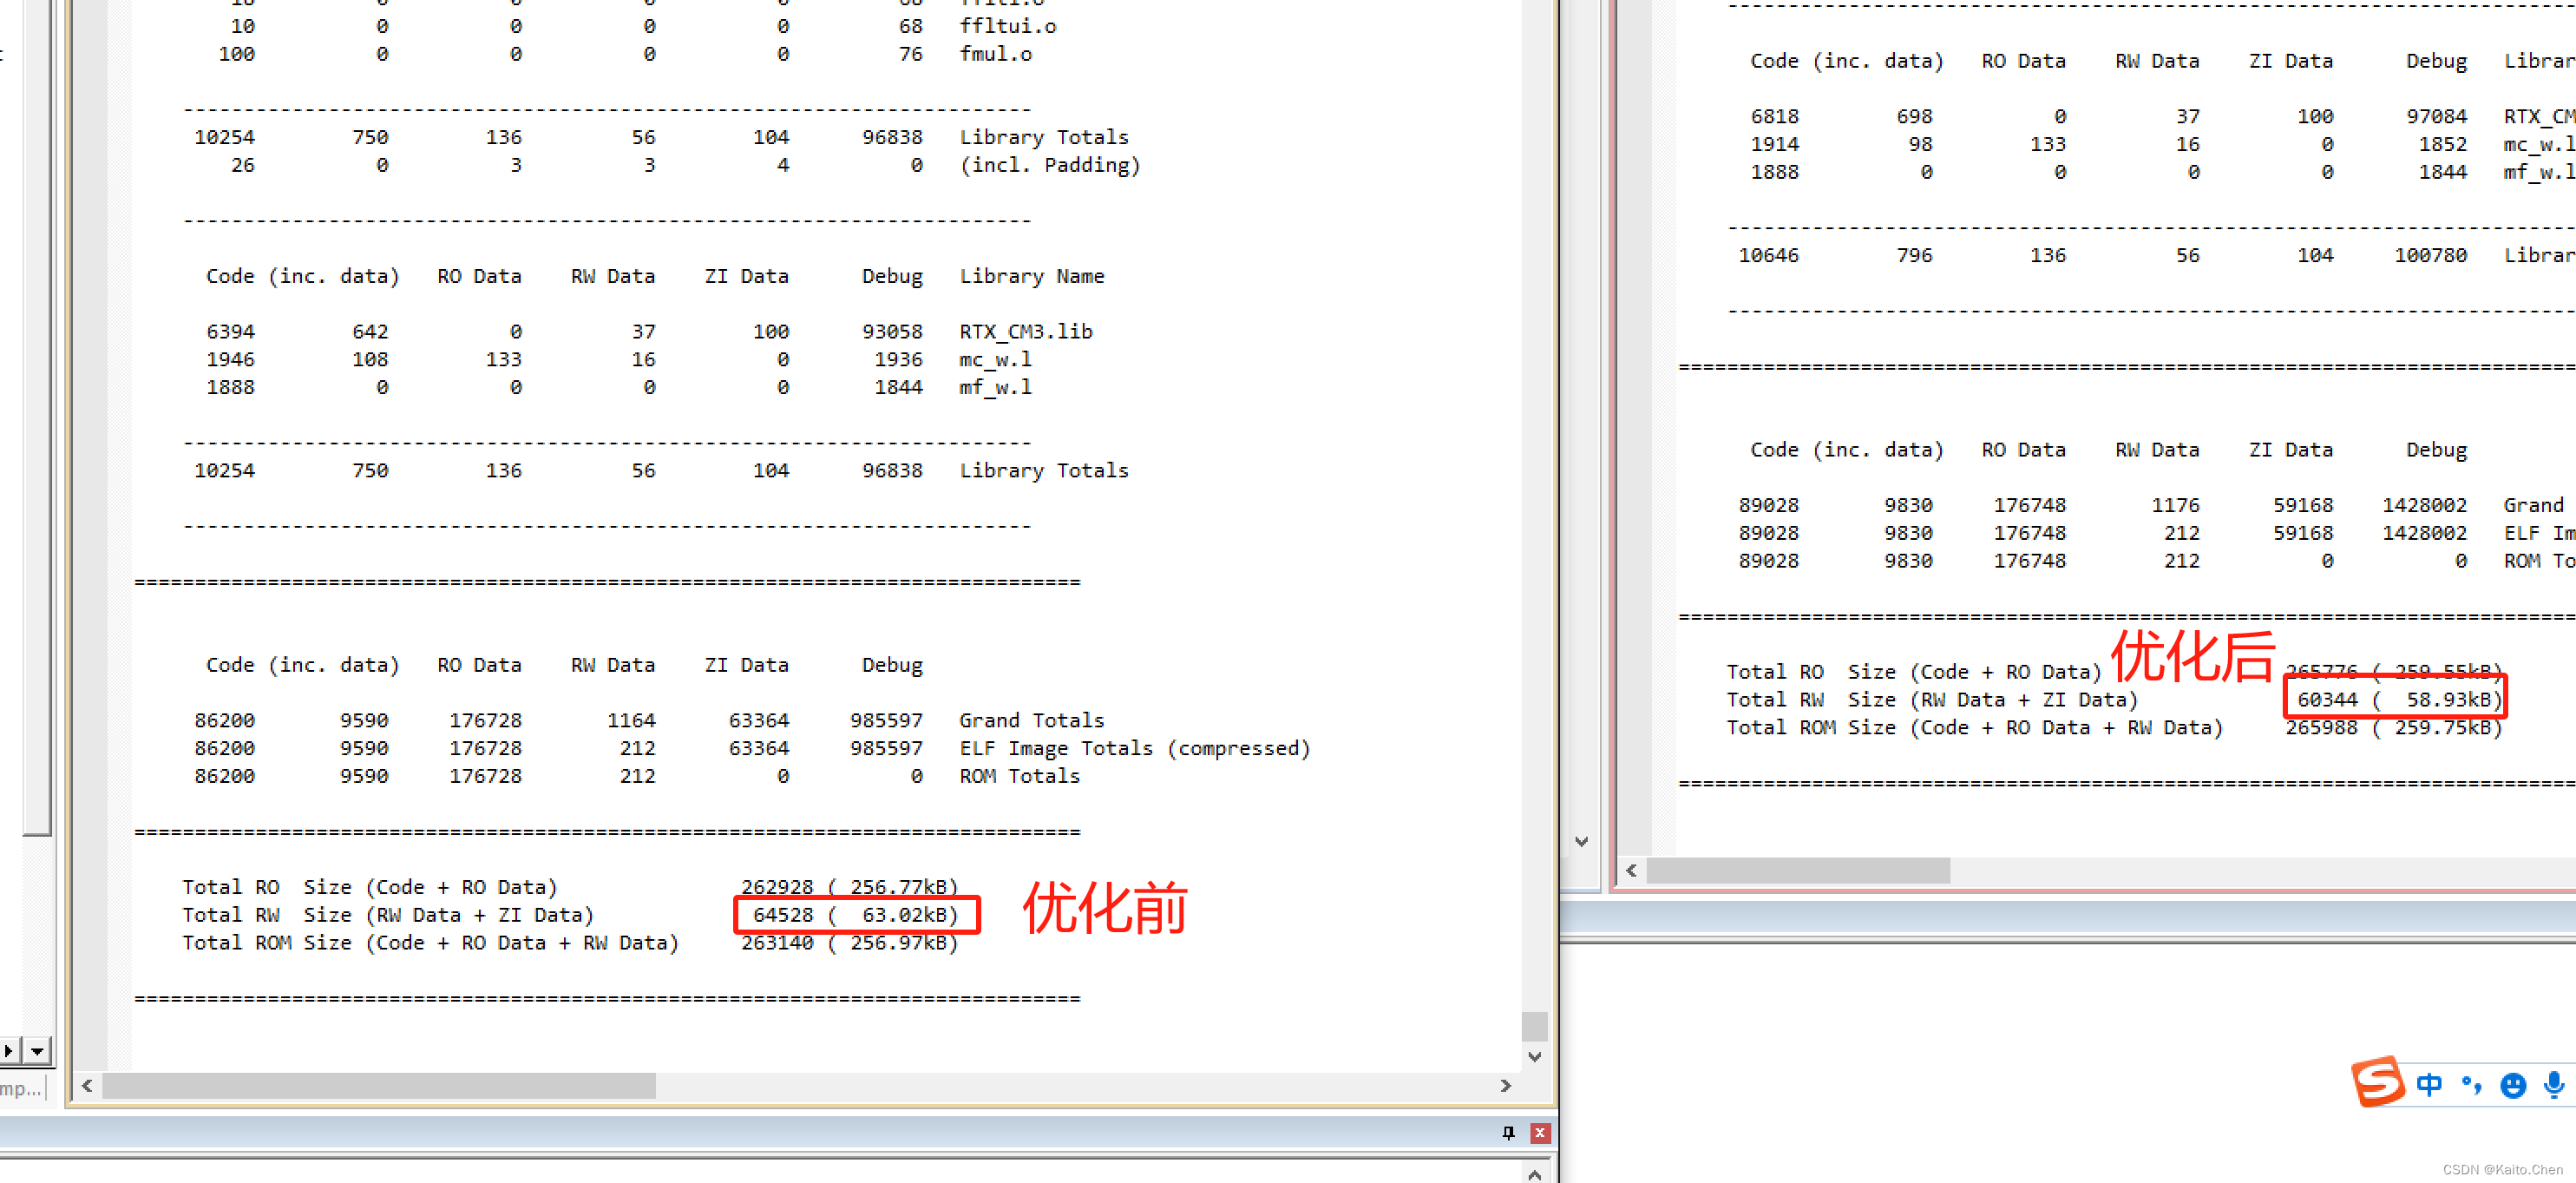Screen dimensions: 2576x1183
Task: Click RW Data value '1176' in right window
Action: (2175, 505)
